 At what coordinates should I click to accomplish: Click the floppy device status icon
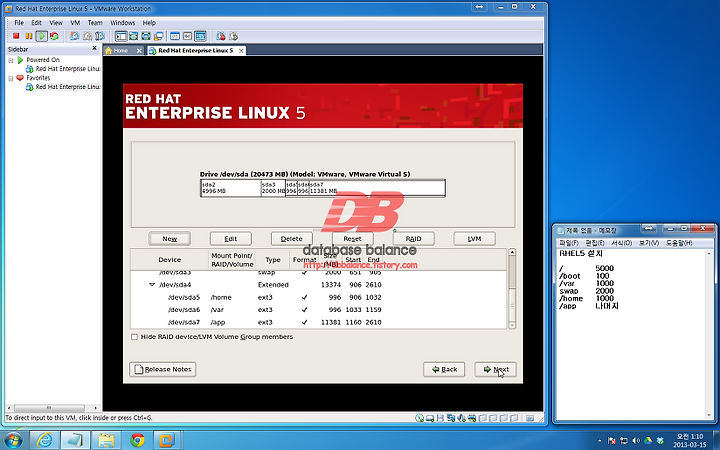pyautogui.click(x=440, y=418)
